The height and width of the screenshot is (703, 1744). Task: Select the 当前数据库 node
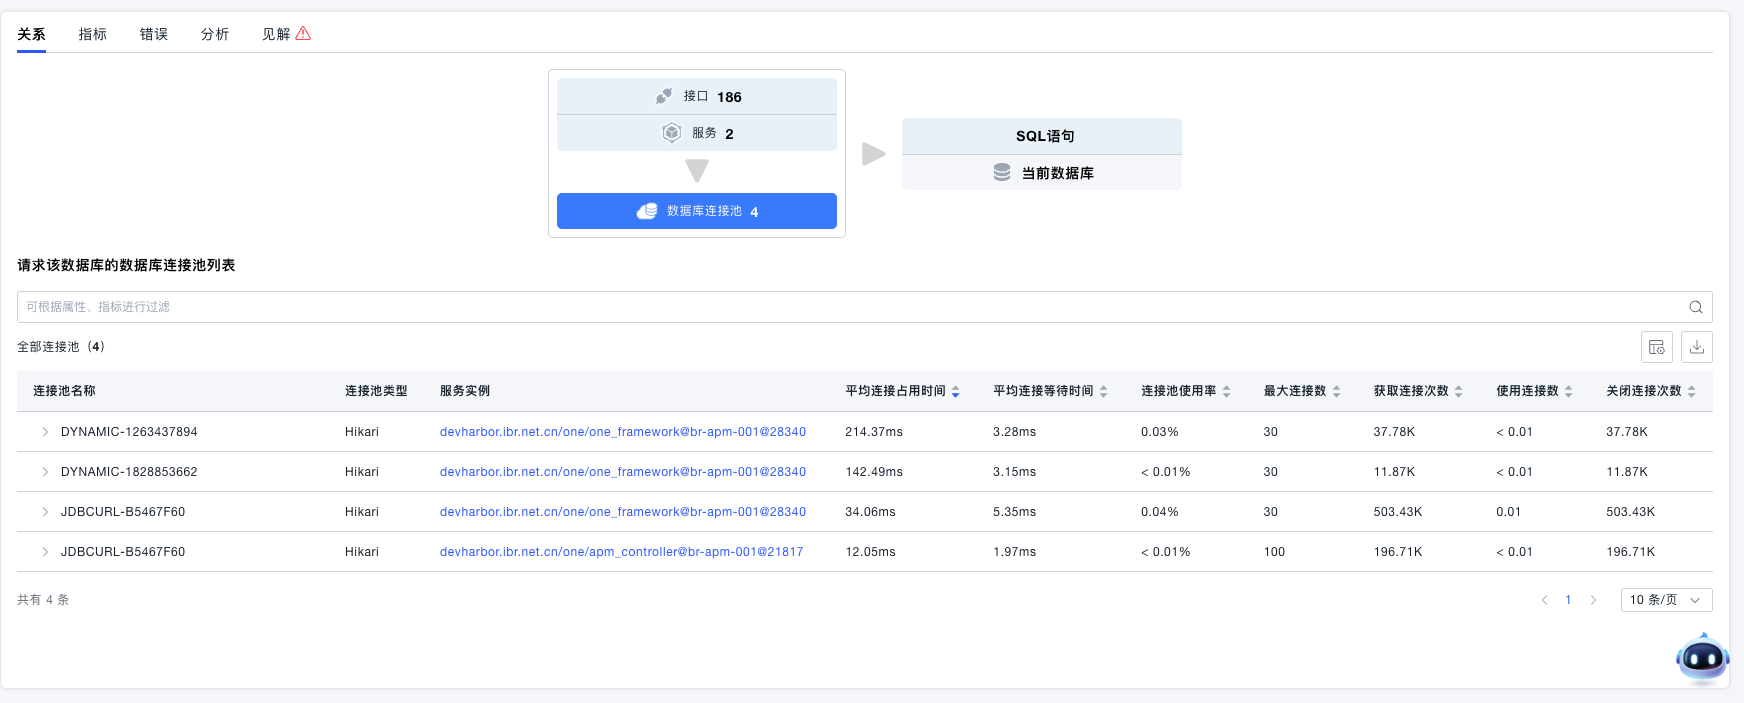(1041, 173)
